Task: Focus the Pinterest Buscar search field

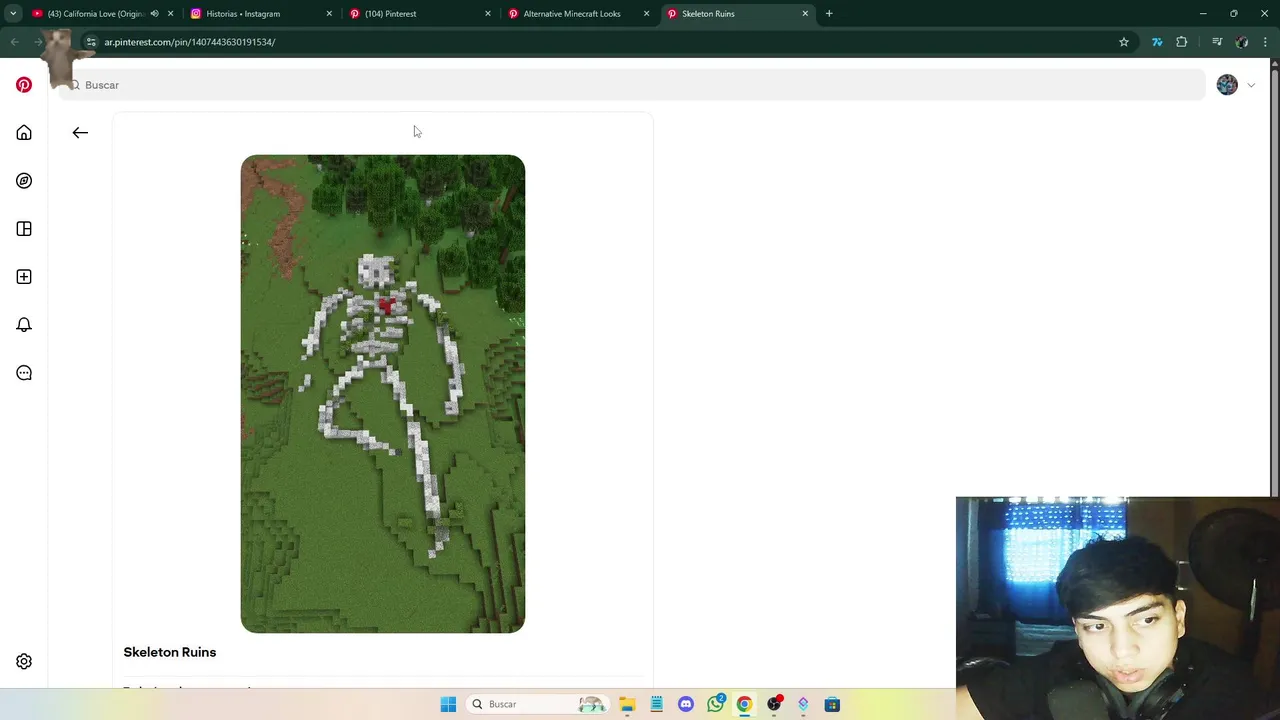Action: tap(632, 85)
